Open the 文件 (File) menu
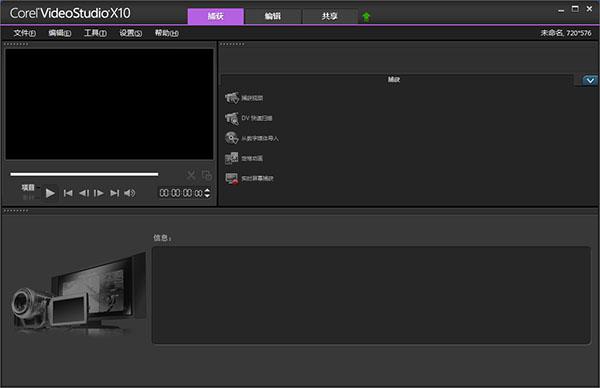This screenshot has height=388, width=600. pyautogui.click(x=24, y=33)
